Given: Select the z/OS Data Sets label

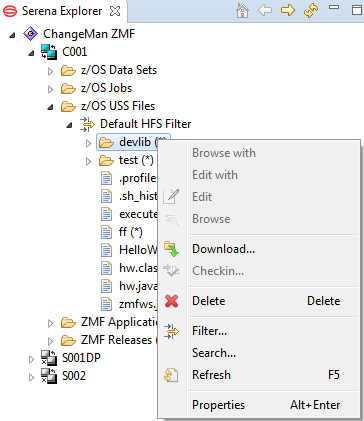Looking at the screenshot, I should [x=119, y=70].
